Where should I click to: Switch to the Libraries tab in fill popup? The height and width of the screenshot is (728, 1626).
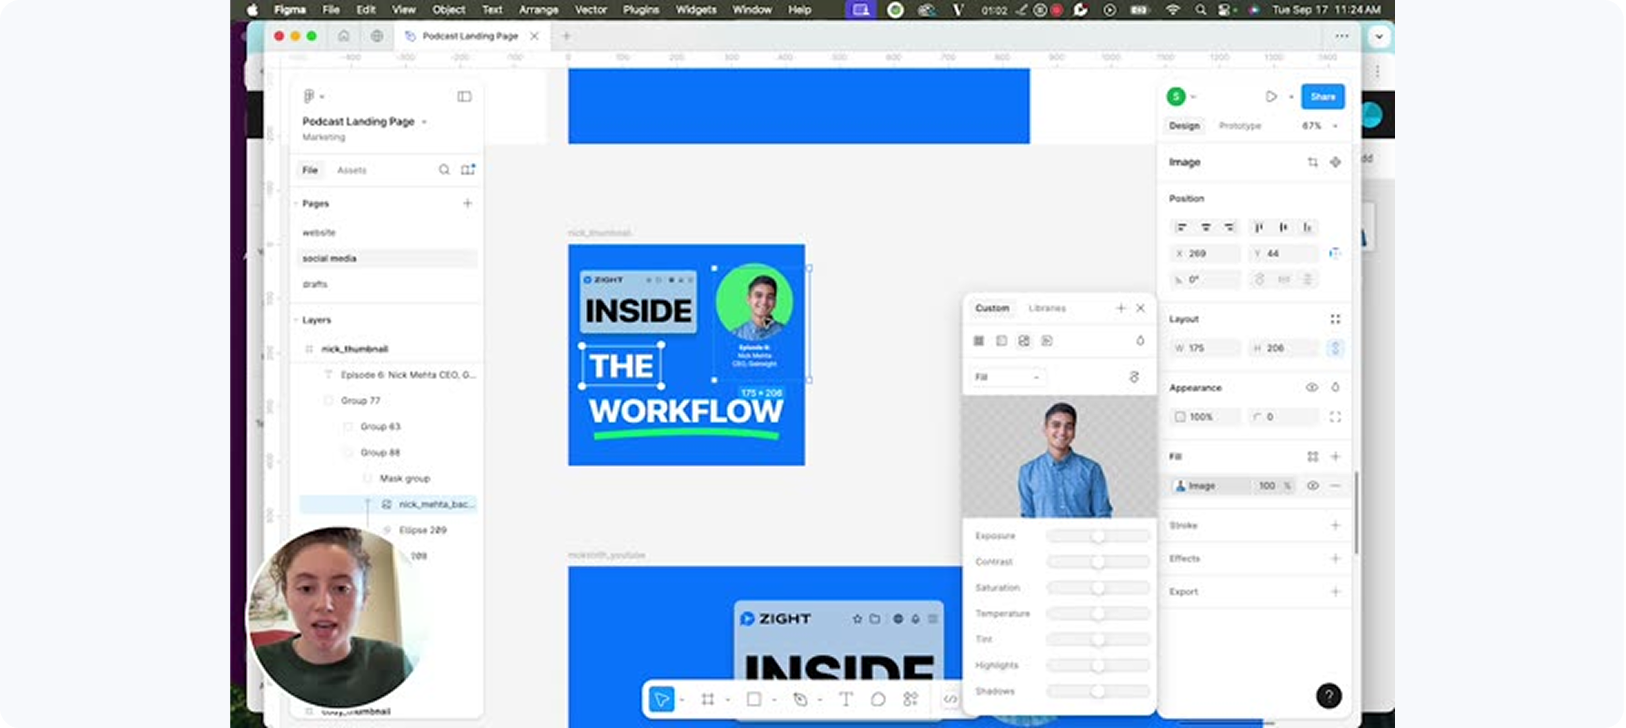[x=1047, y=308]
